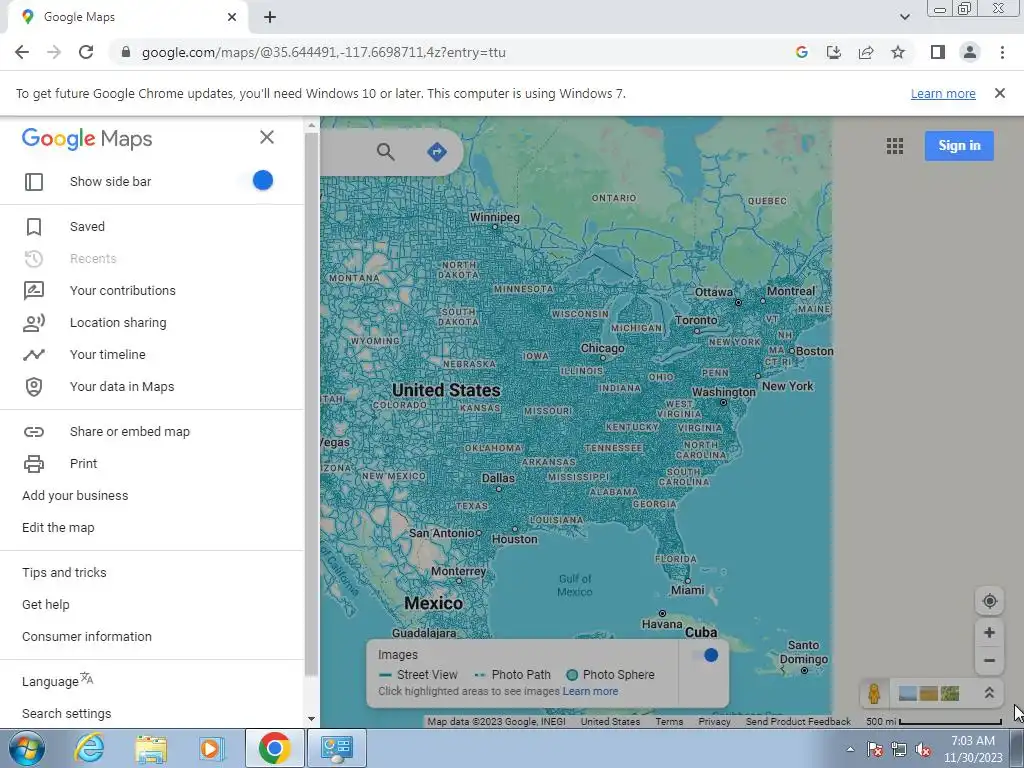Open Your data in Maps
The height and width of the screenshot is (768, 1024).
point(122,387)
